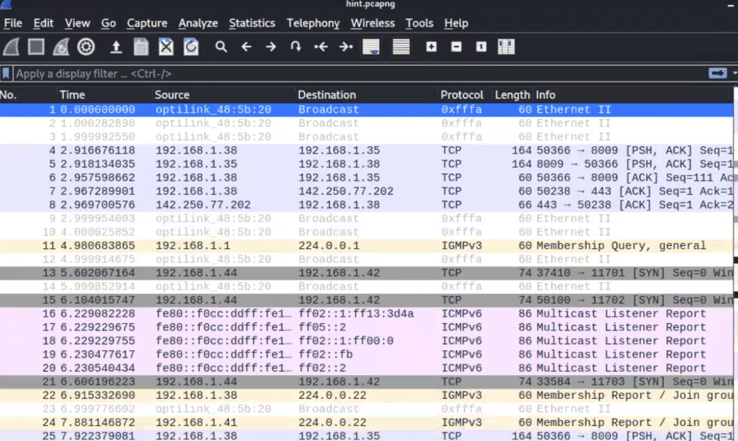Select packet 16 to ff02::1:ff13:3d4a
The height and width of the screenshot is (441, 738).
pos(366,314)
